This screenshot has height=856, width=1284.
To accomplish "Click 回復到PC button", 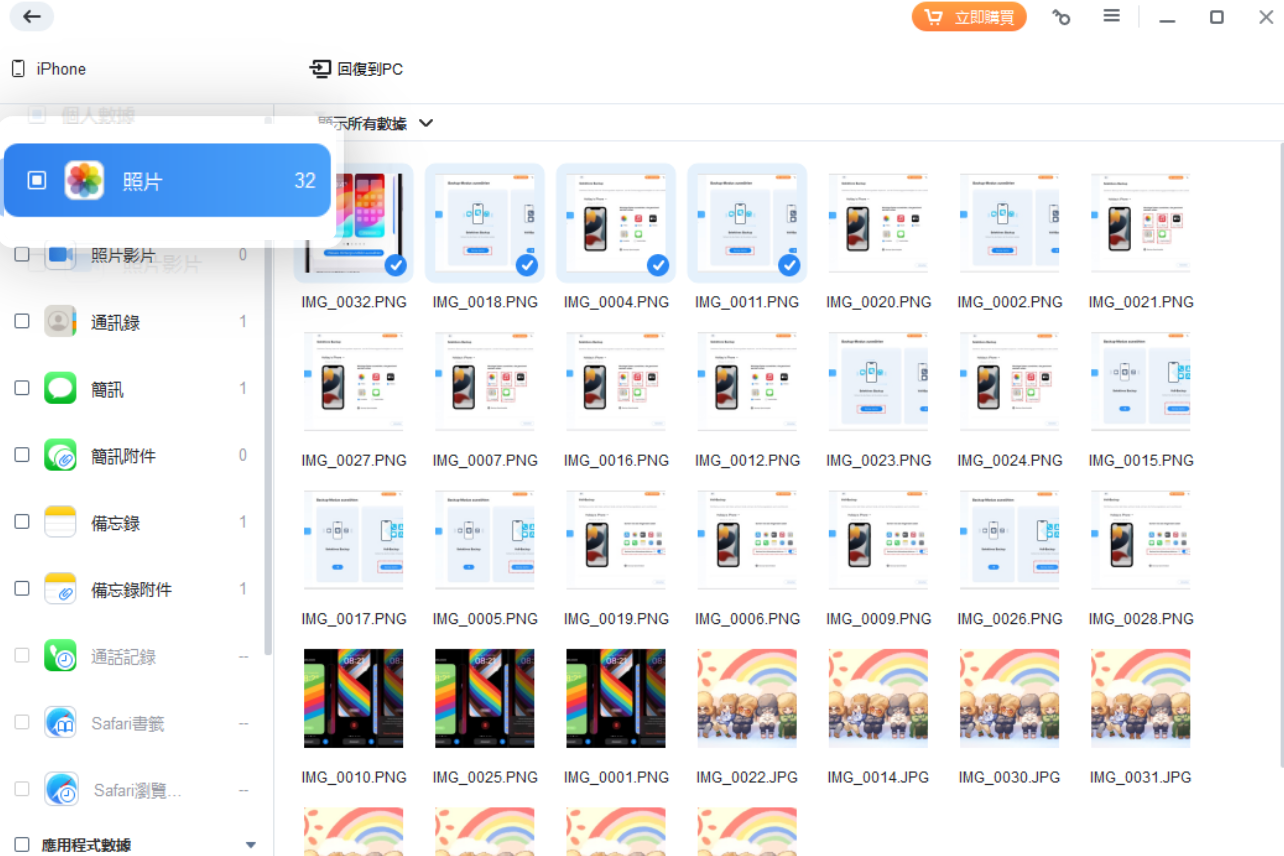I will pos(357,69).
